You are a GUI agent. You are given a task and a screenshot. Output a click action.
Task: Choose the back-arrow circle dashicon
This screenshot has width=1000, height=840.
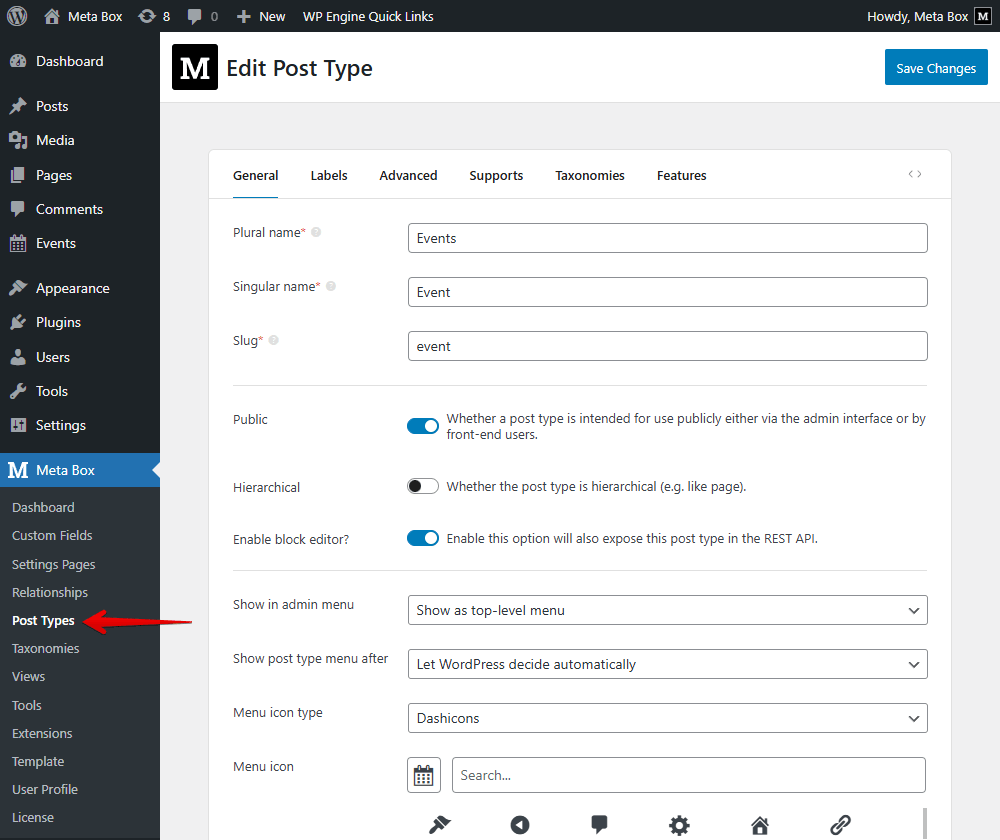click(x=520, y=825)
